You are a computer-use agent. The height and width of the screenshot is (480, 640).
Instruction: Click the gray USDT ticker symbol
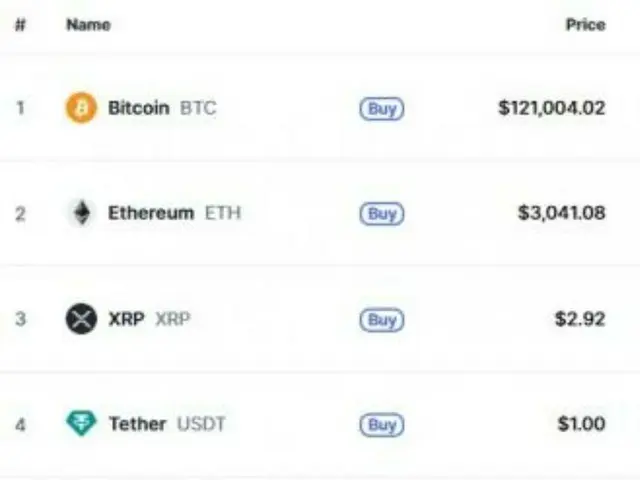(x=201, y=424)
